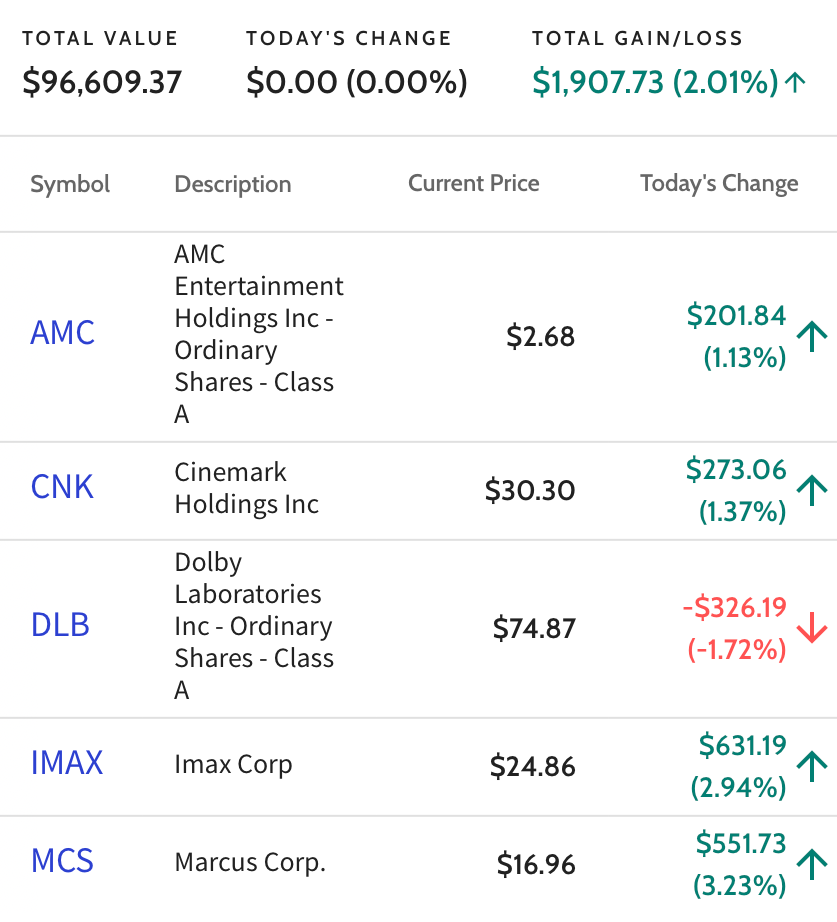
Task: Click the Cinemark Holdings Inc description
Action: (x=246, y=488)
